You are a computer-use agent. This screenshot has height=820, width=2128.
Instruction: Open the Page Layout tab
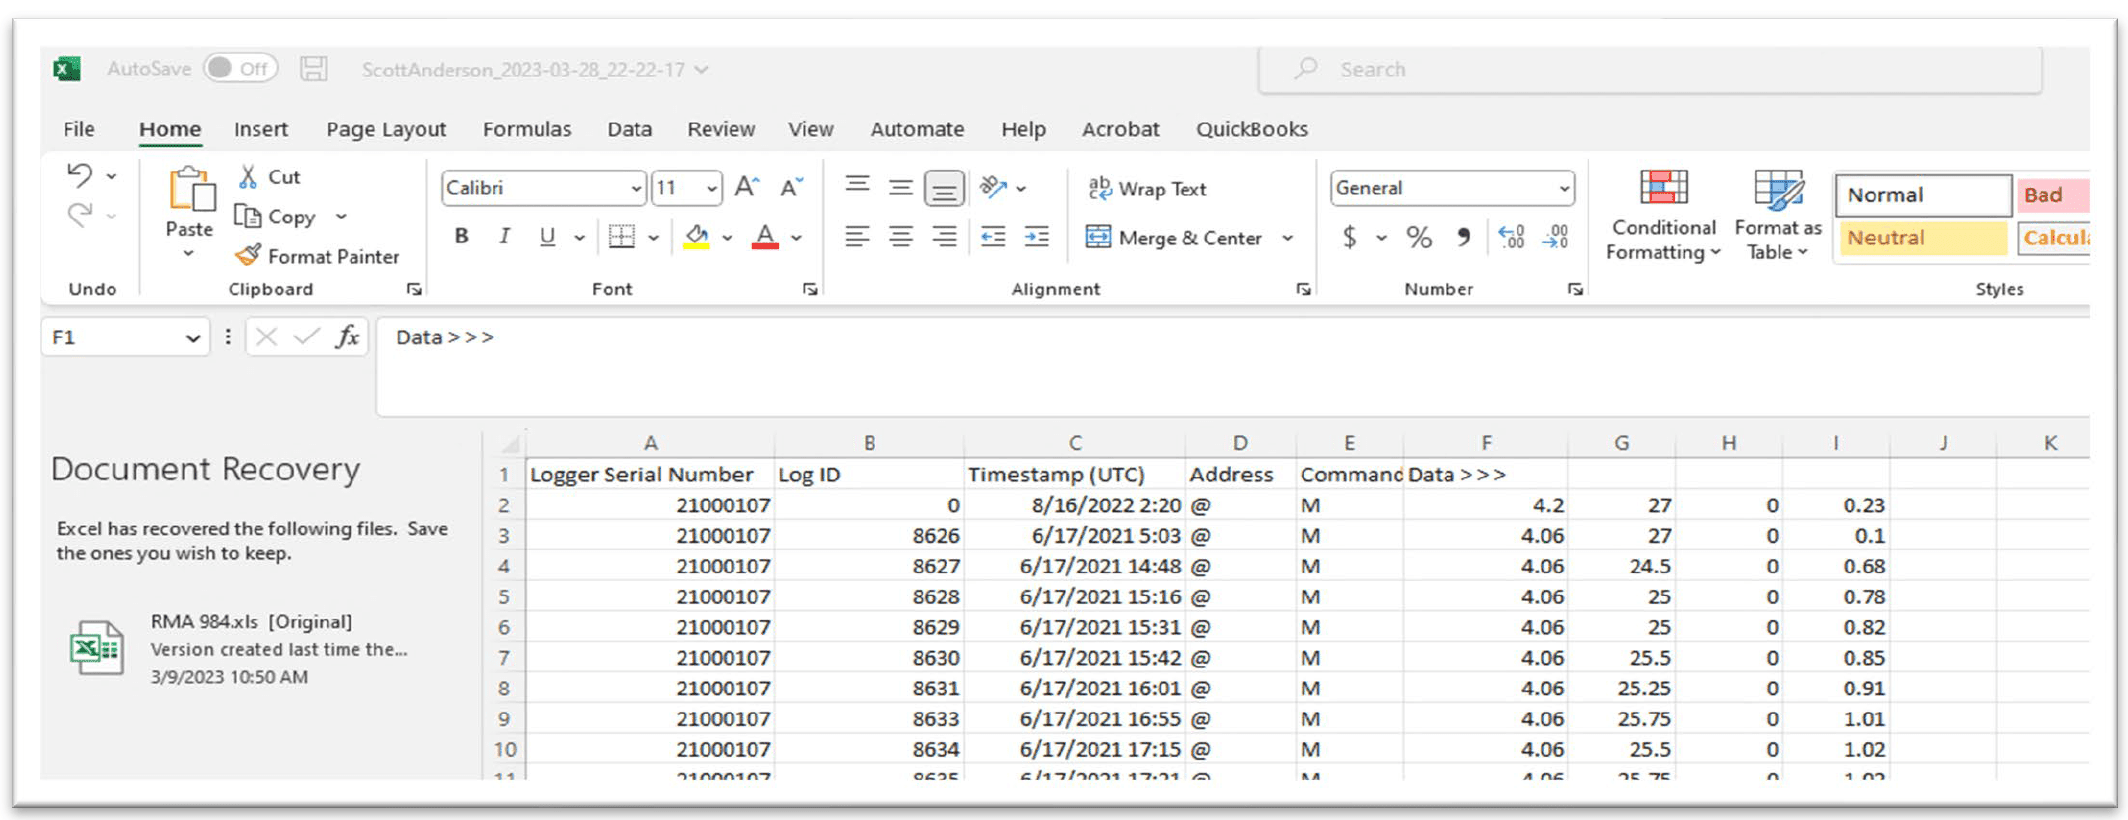click(x=385, y=129)
